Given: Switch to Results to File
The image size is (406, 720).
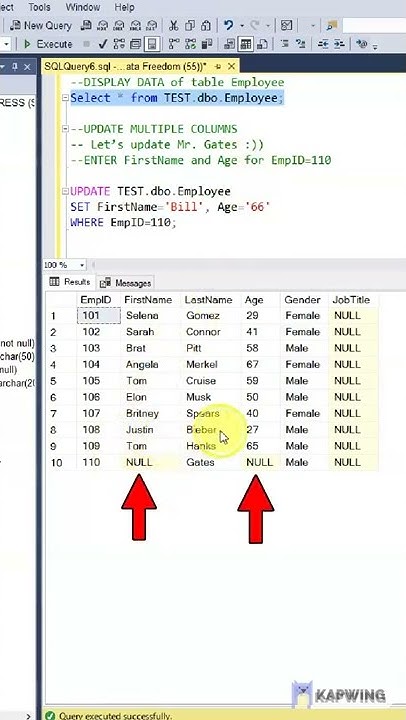Looking at the screenshot, I should tap(262, 45).
